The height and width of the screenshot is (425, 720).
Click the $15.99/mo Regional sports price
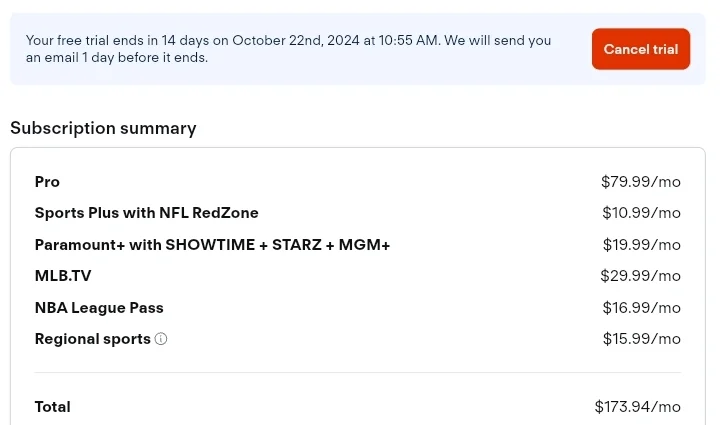641,339
